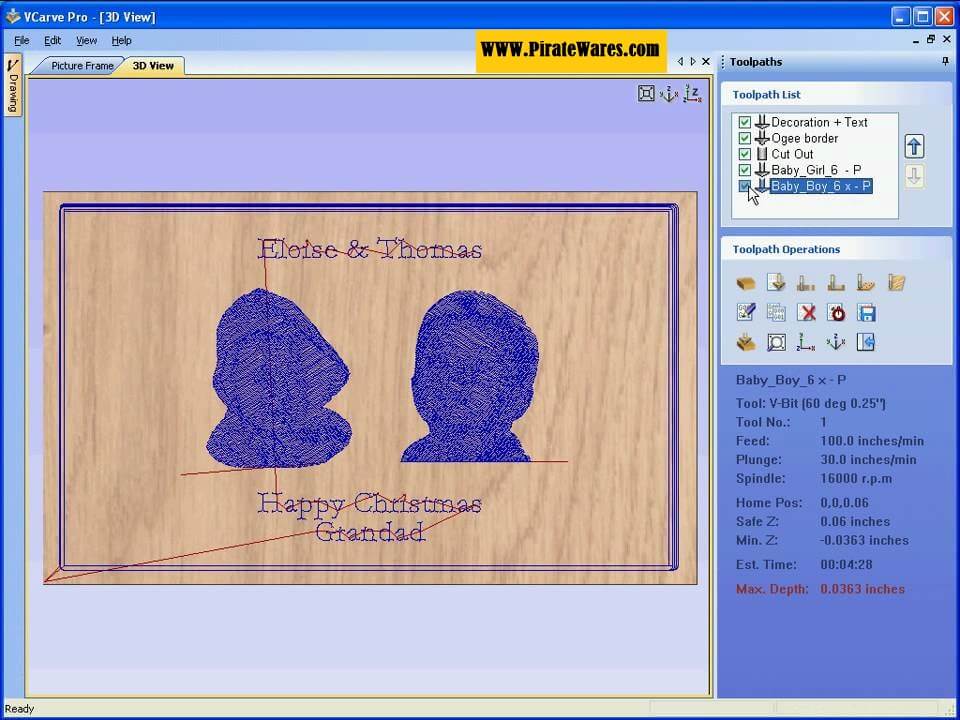Click the delete toolpath red X icon

pos(806,313)
